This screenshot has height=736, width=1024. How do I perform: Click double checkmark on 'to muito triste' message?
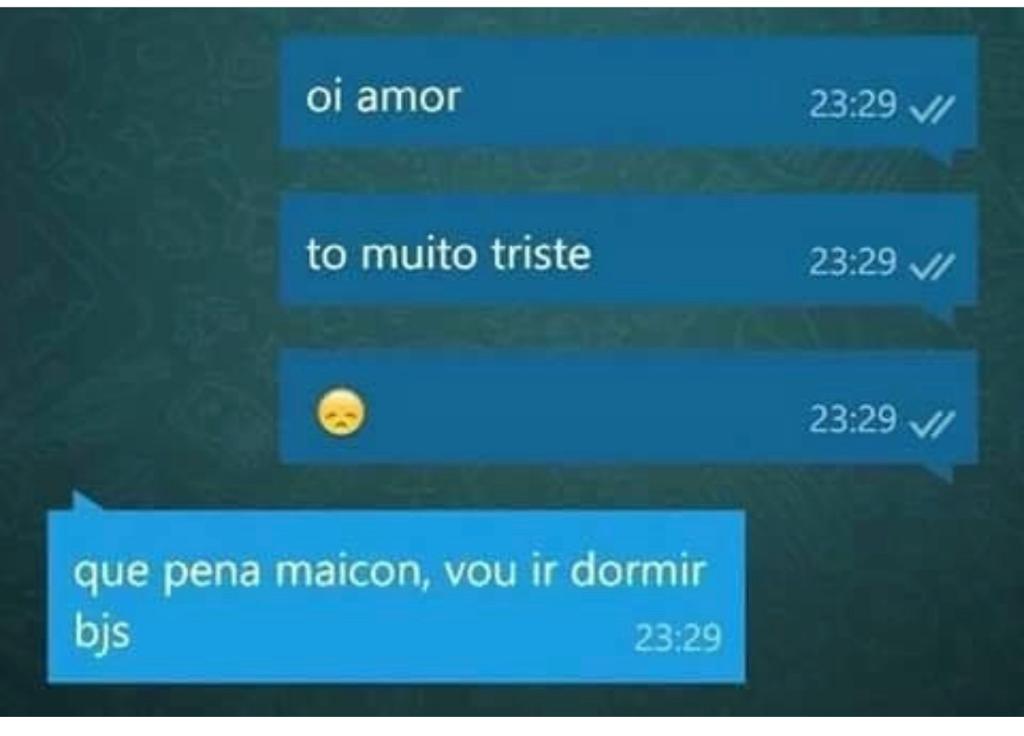(933, 264)
